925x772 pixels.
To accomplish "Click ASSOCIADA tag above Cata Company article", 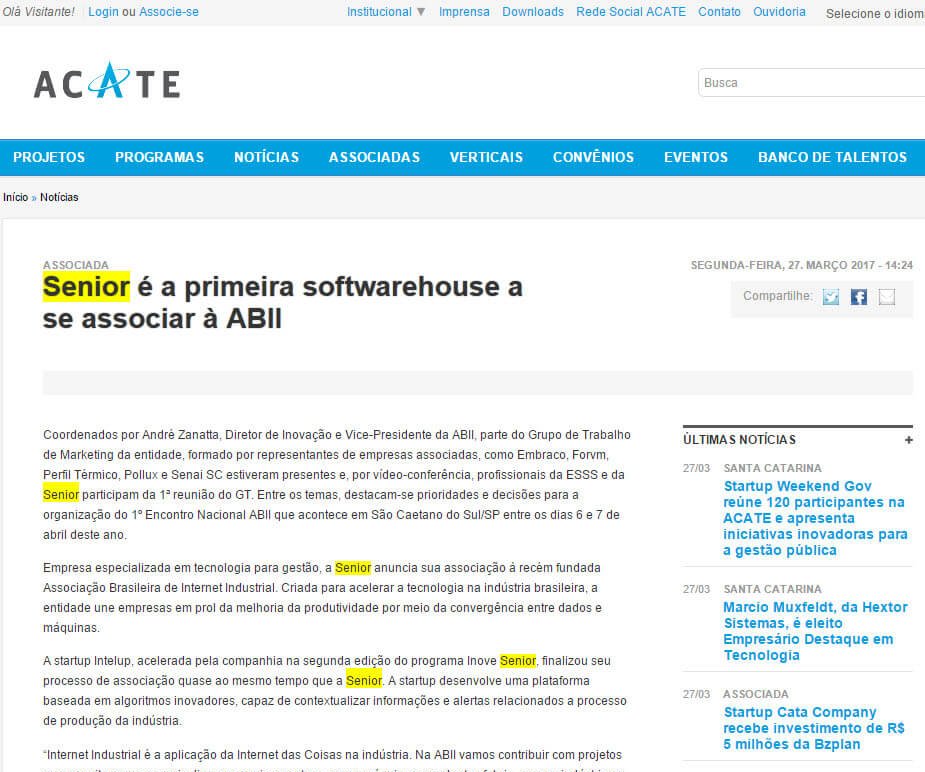I will [756, 694].
